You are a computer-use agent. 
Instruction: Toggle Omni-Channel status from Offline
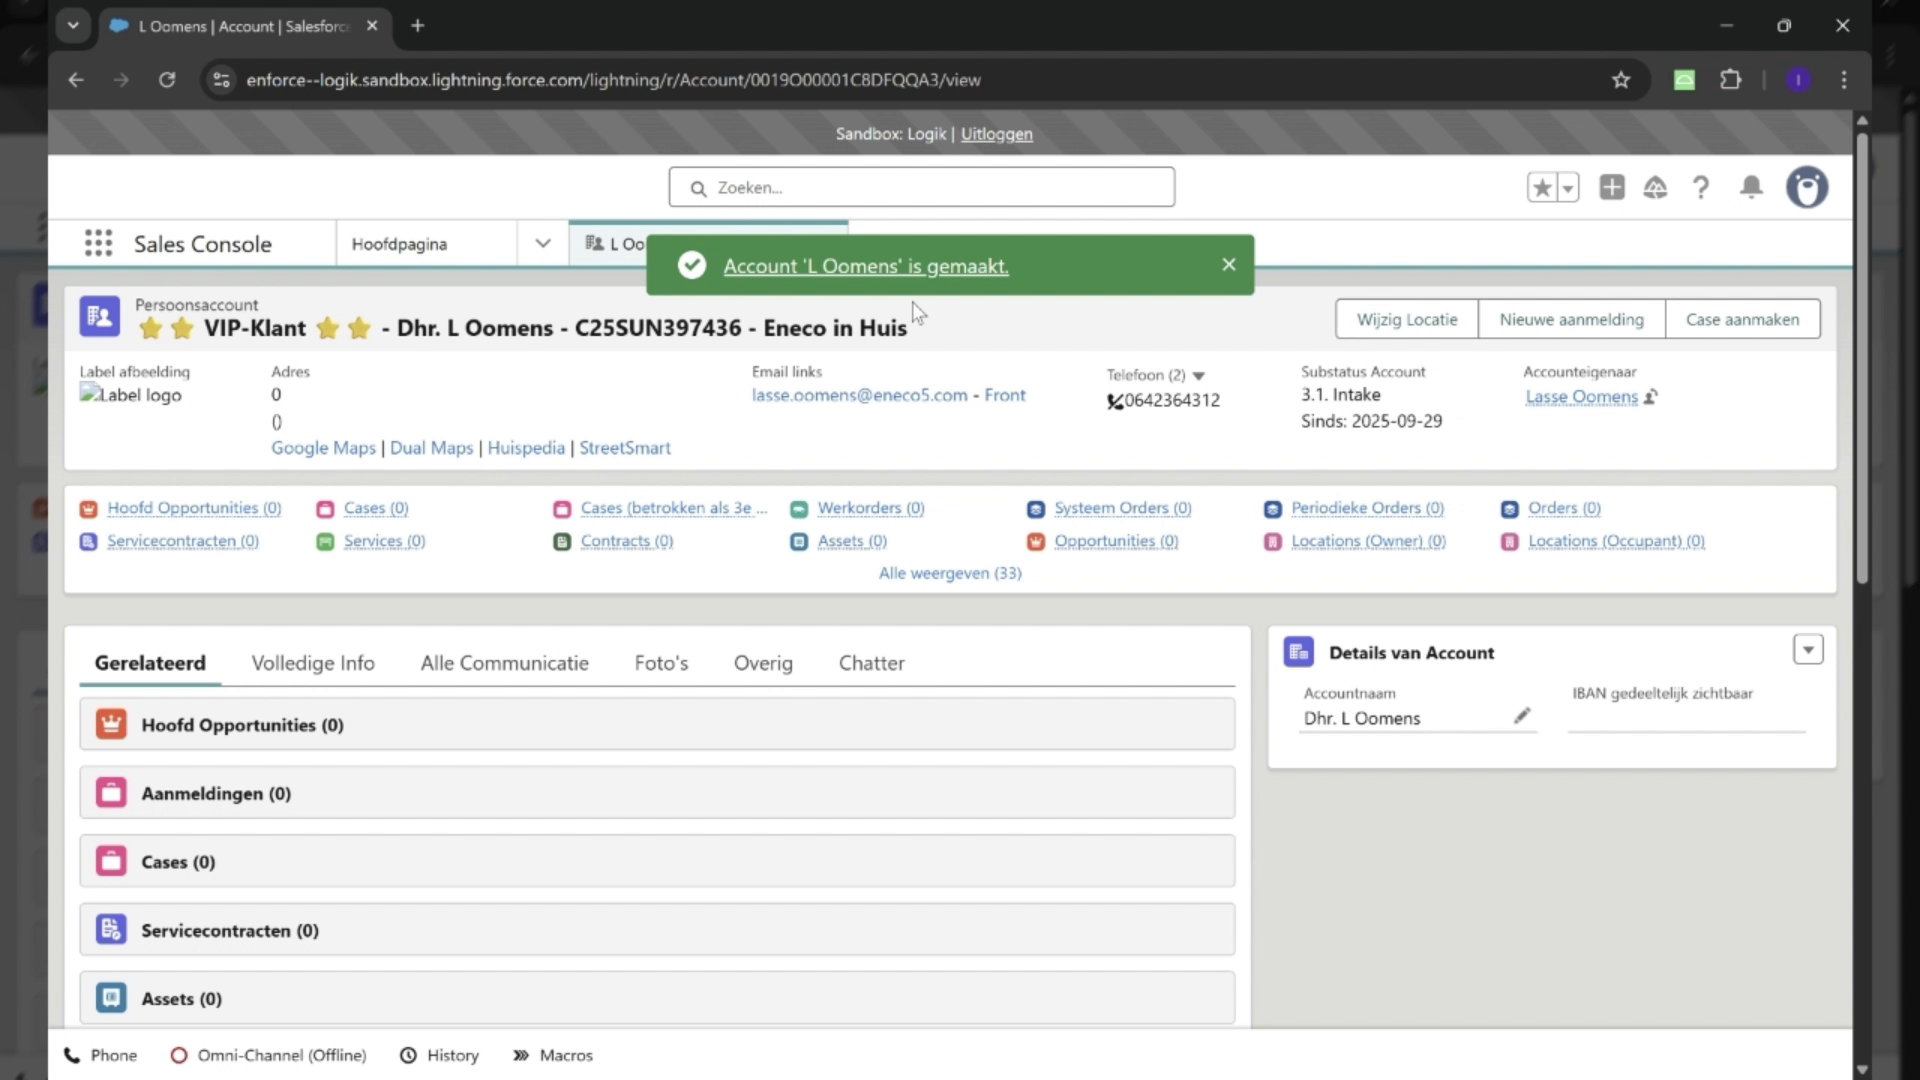click(268, 1055)
